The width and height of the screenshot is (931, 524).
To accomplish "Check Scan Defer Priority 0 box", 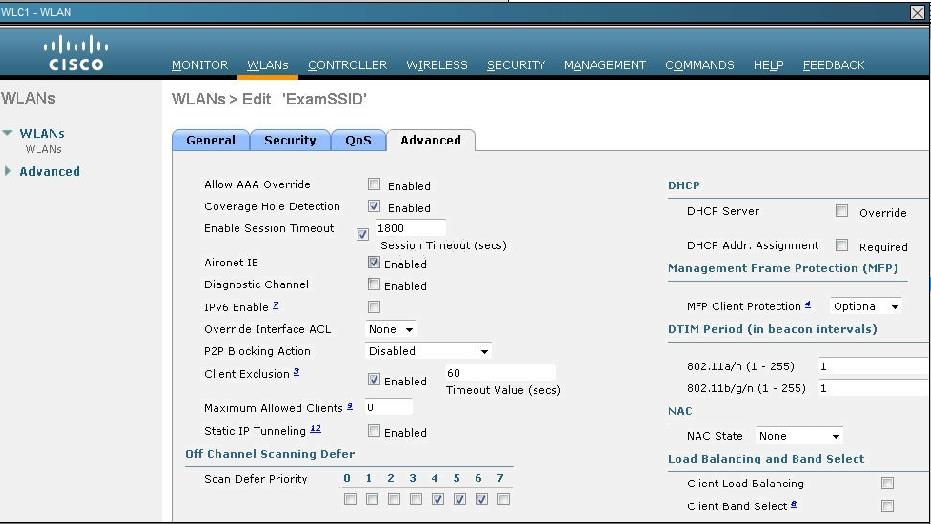I will 350,499.
